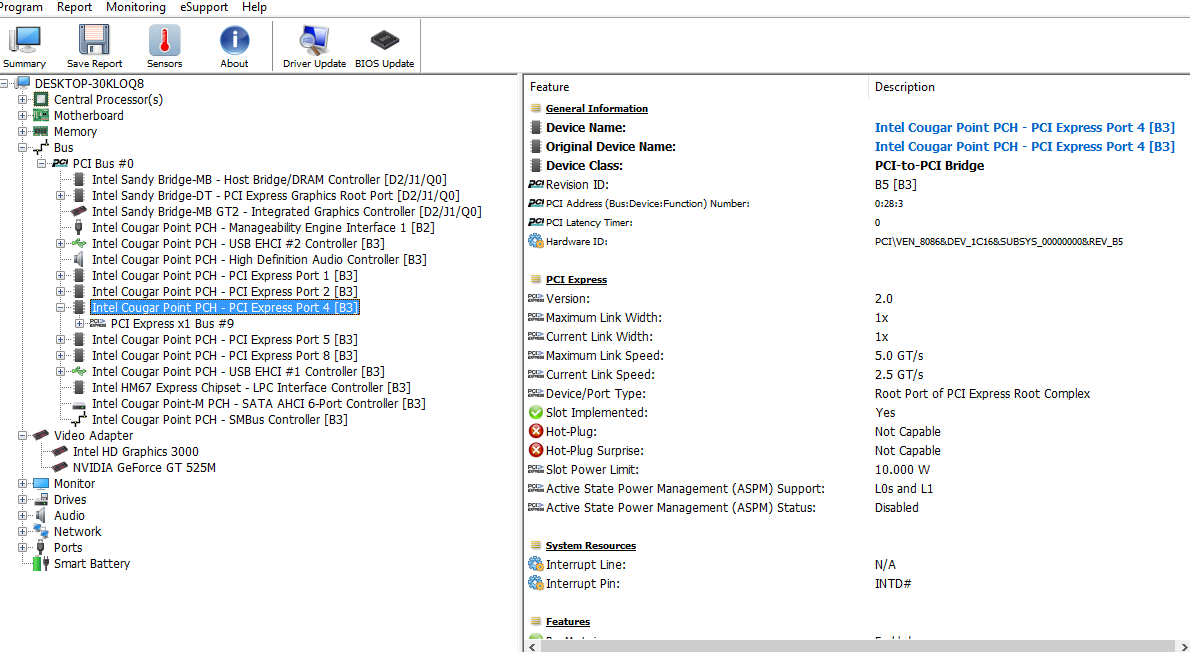Click the Ports plug icon
Screen dimensions: 1190x652
[x=41, y=547]
